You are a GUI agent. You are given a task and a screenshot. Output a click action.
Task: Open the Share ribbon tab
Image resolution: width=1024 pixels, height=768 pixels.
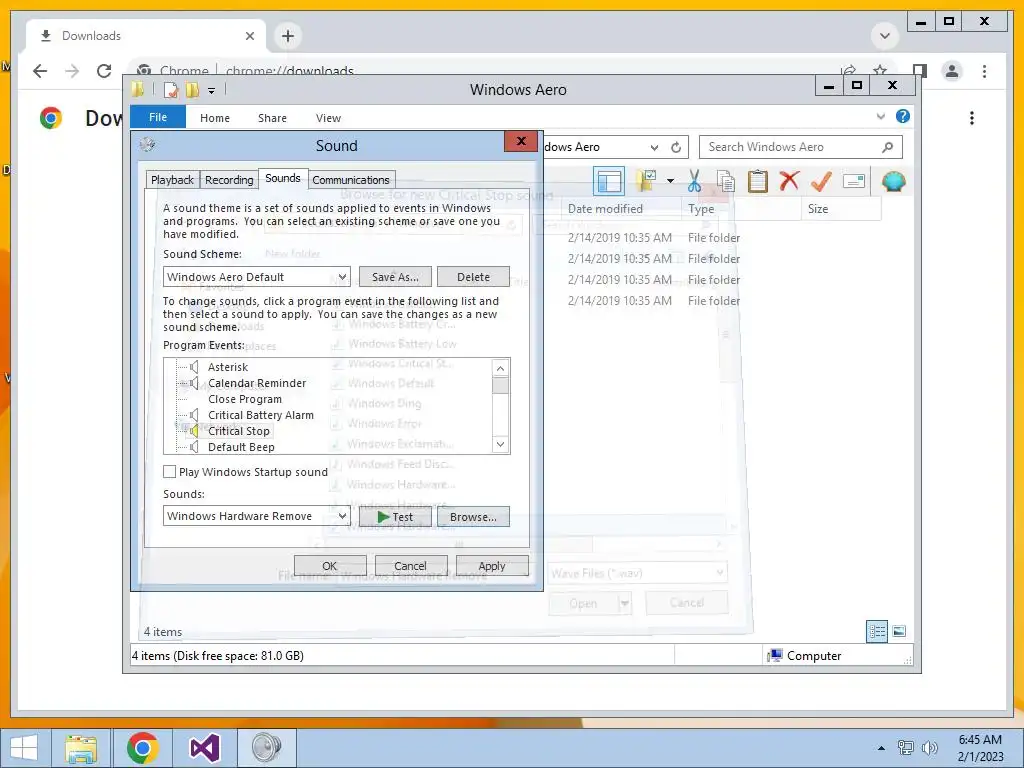(272, 118)
